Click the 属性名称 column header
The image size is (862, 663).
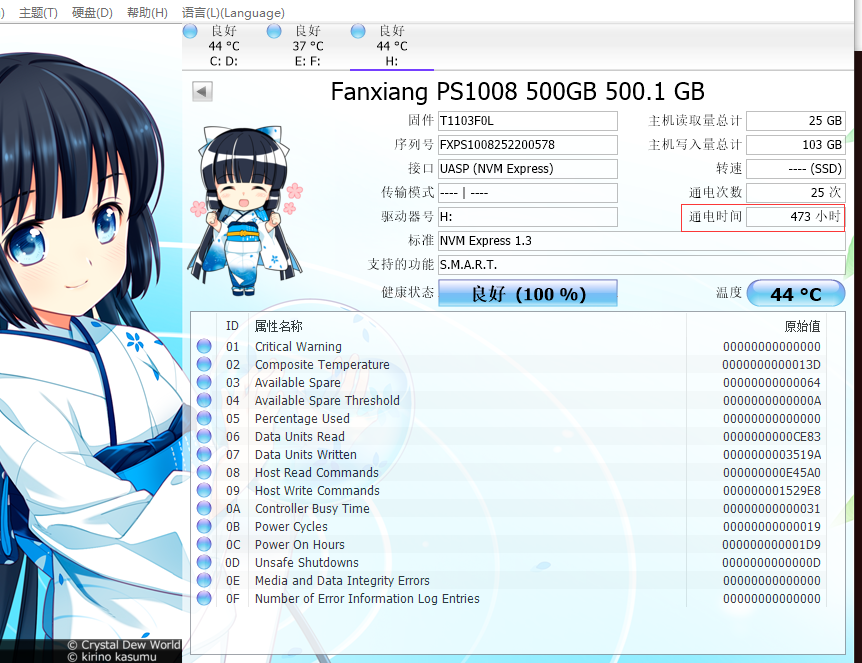(x=279, y=326)
